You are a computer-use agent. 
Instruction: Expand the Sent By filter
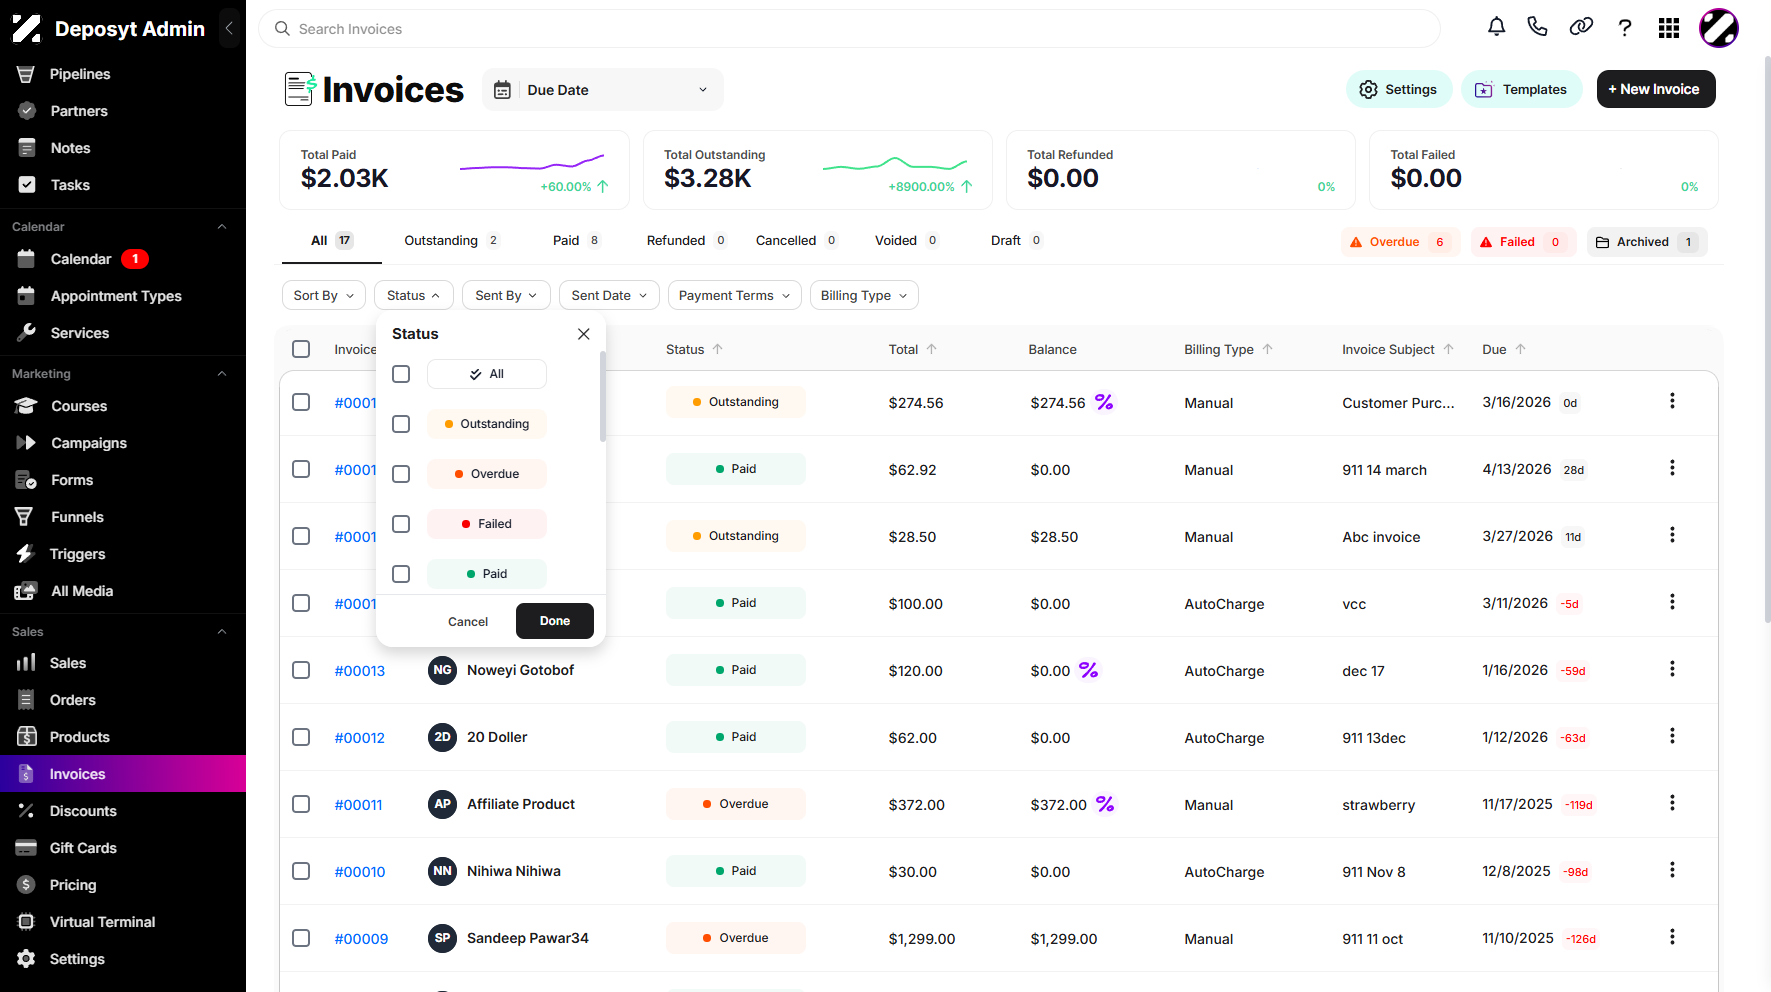(506, 295)
